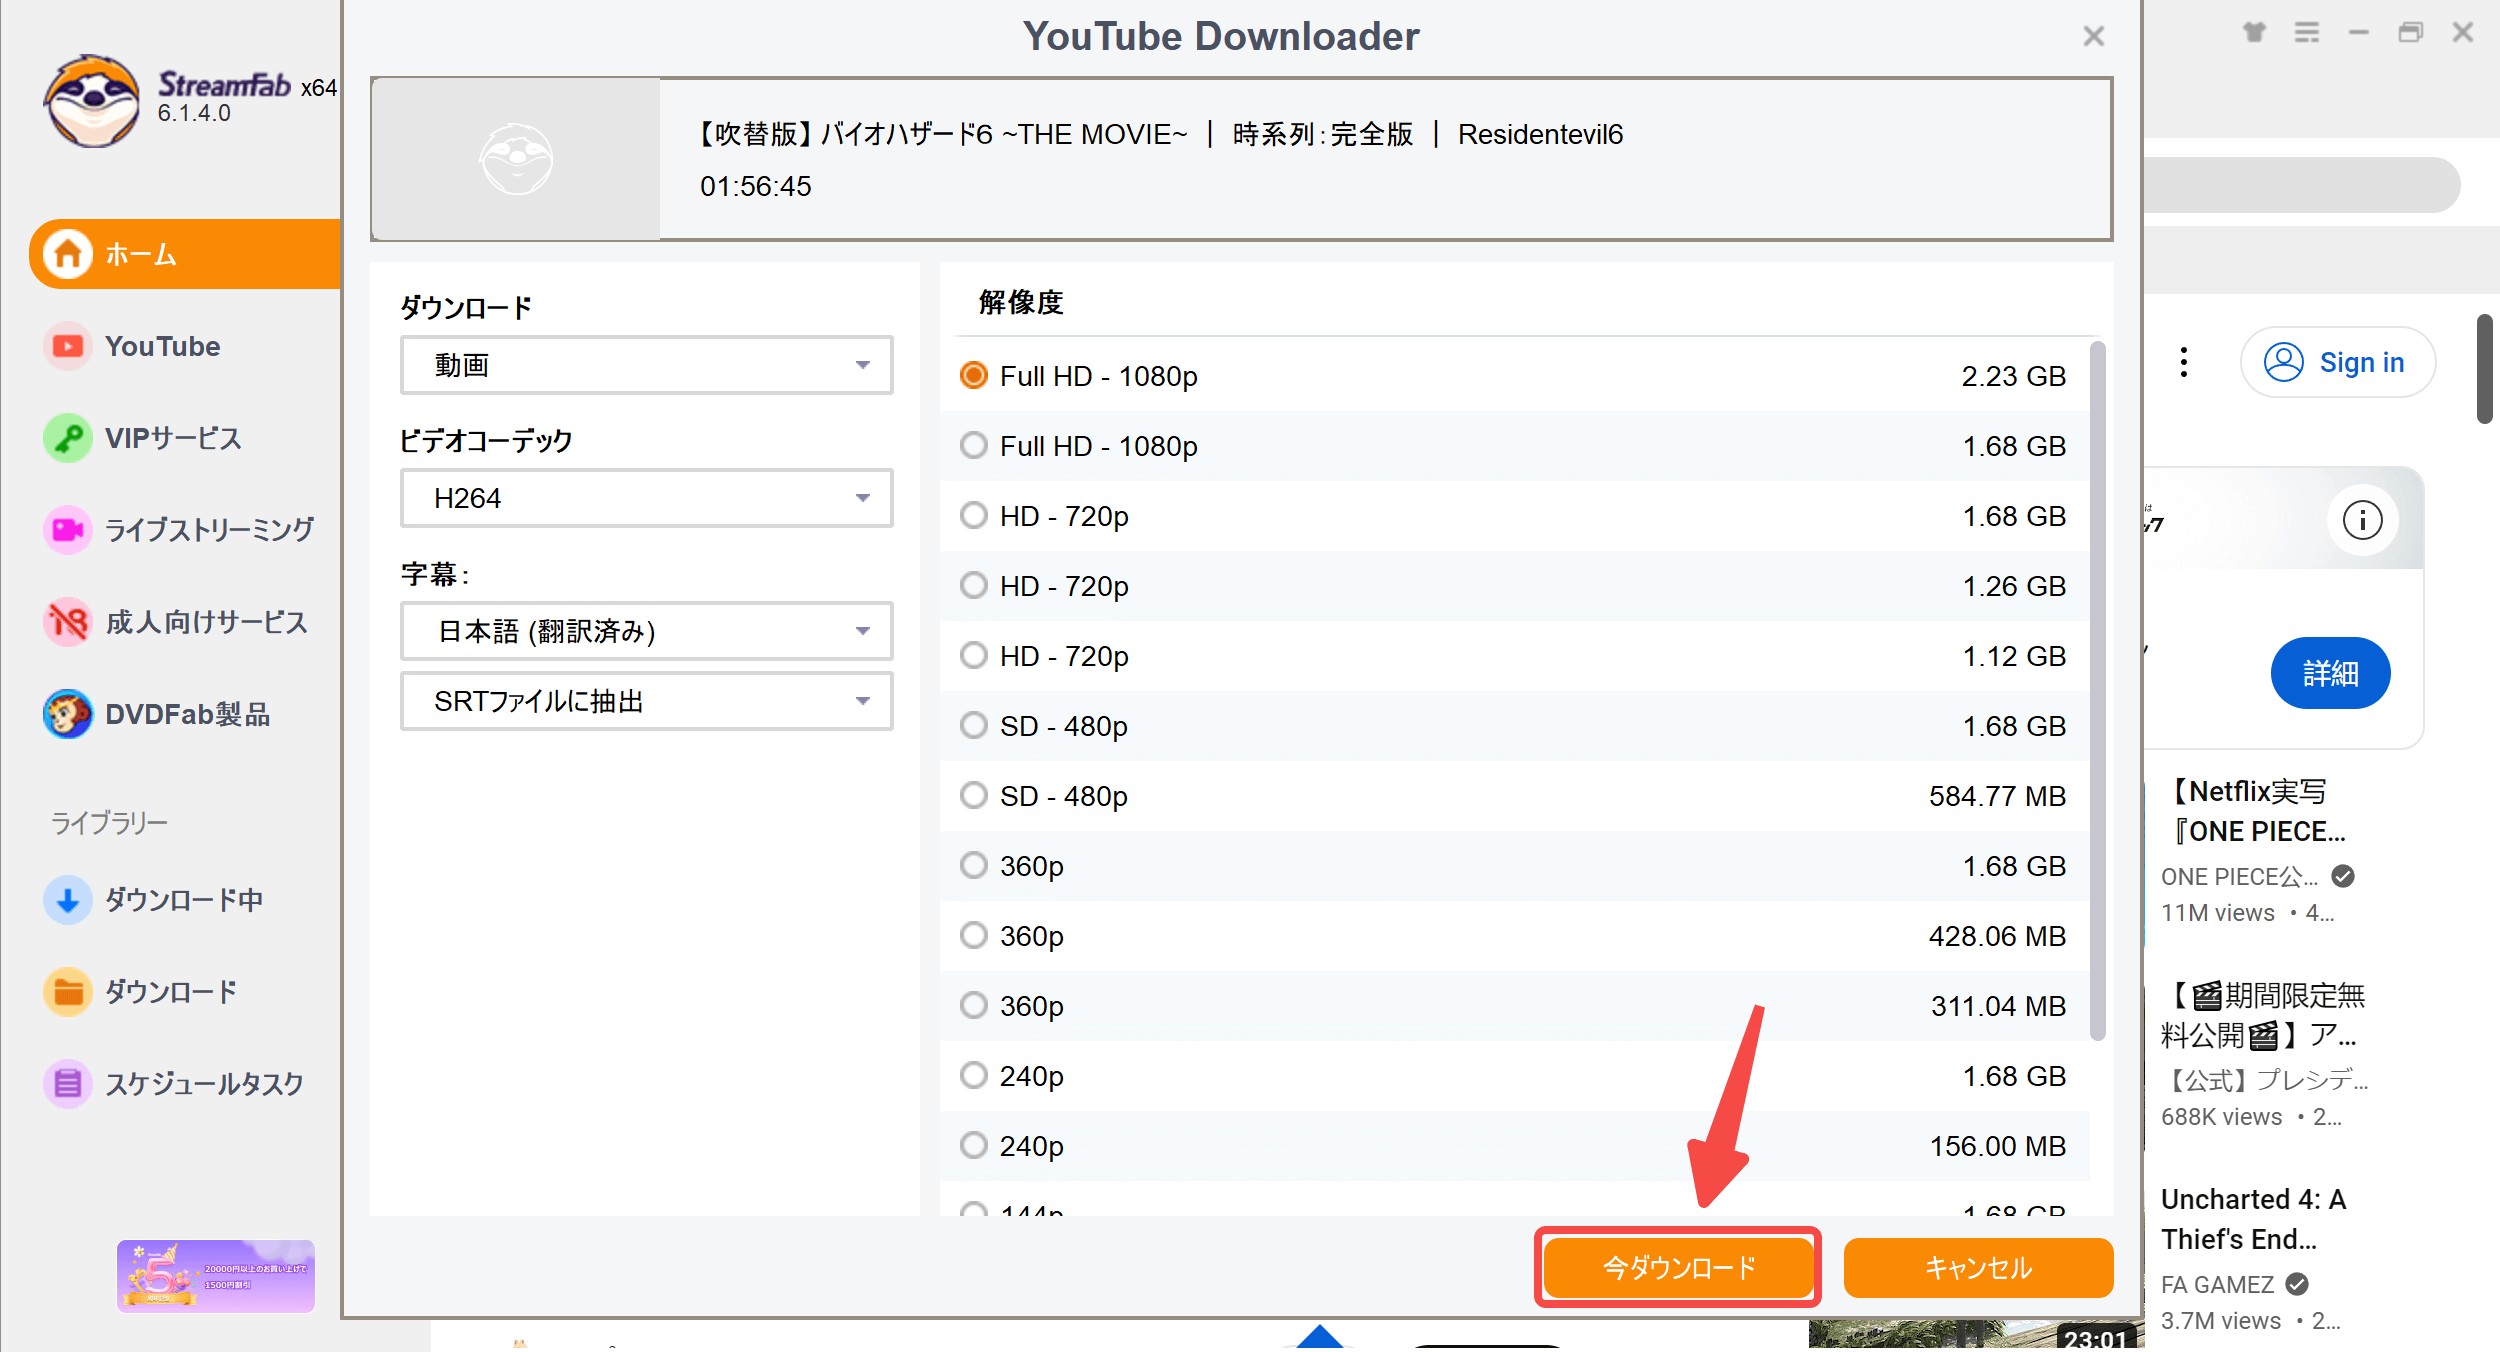Image resolution: width=2500 pixels, height=1352 pixels.
Task: Open Uncharted 4: A Thief's End video
Action: [x=2254, y=1219]
